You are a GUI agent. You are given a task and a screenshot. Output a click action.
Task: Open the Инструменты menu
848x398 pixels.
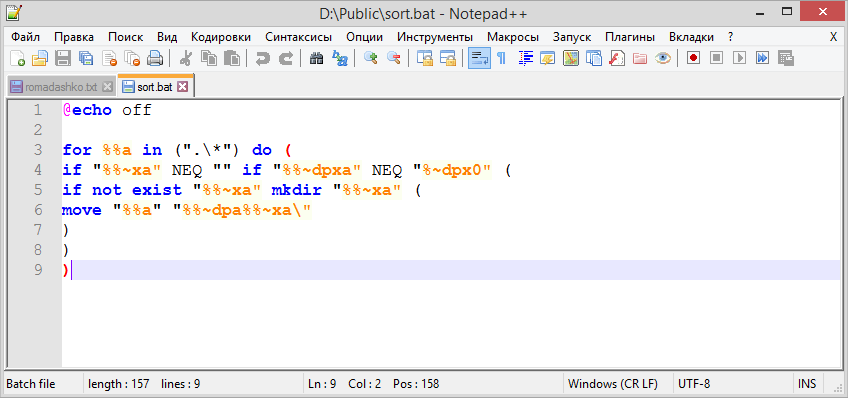point(435,37)
